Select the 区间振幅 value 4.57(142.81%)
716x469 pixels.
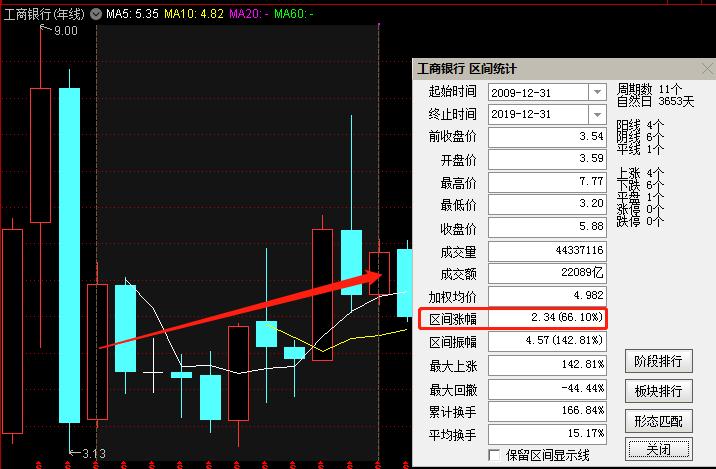point(547,341)
